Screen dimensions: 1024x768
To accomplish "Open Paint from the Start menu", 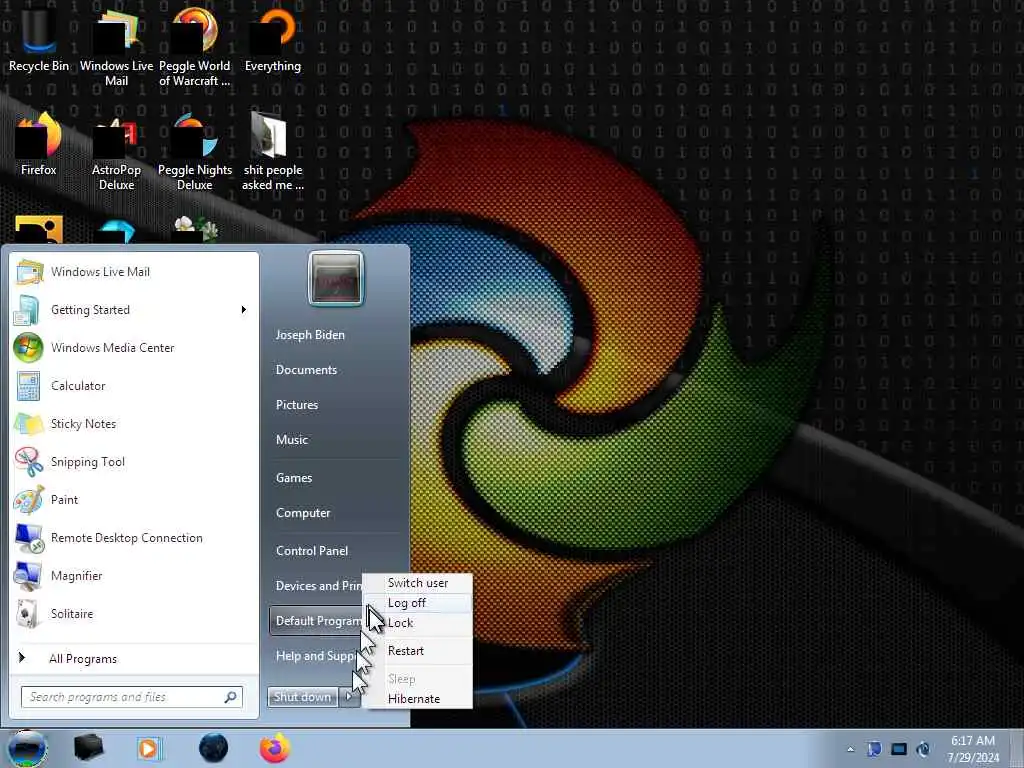I will click(x=135, y=500).
